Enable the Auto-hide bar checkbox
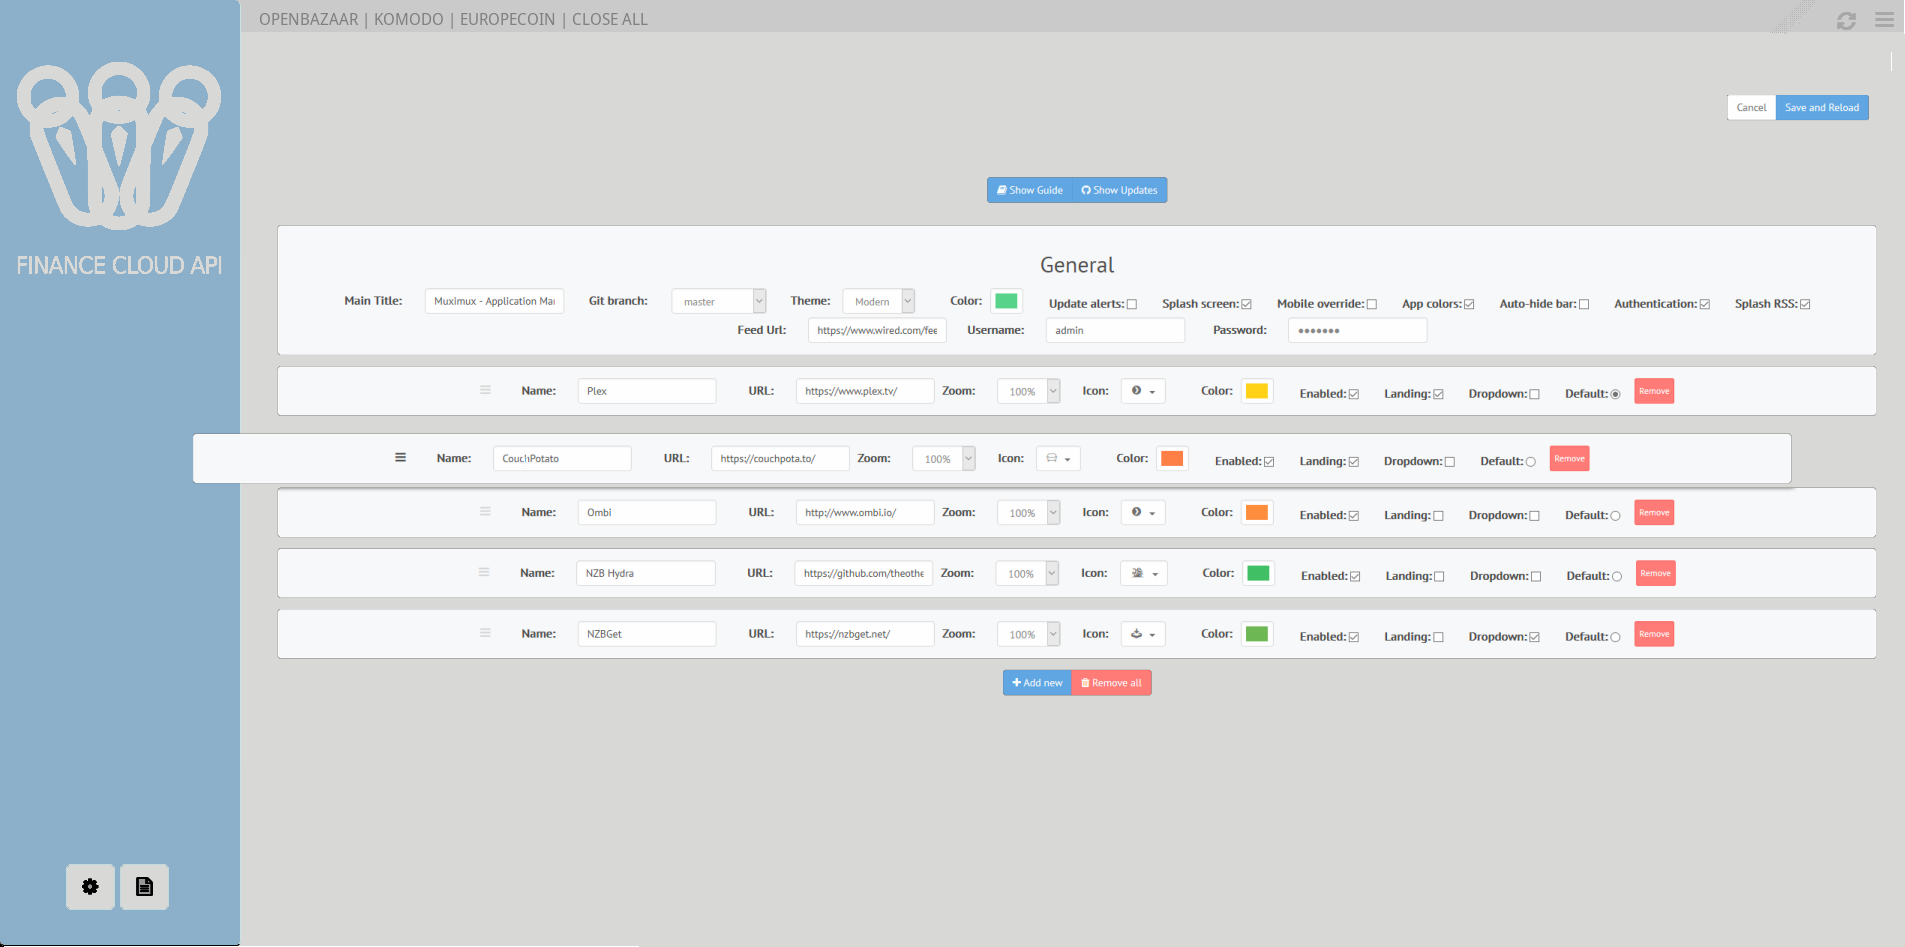The width and height of the screenshot is (1905, 947). pos(1584,304)
